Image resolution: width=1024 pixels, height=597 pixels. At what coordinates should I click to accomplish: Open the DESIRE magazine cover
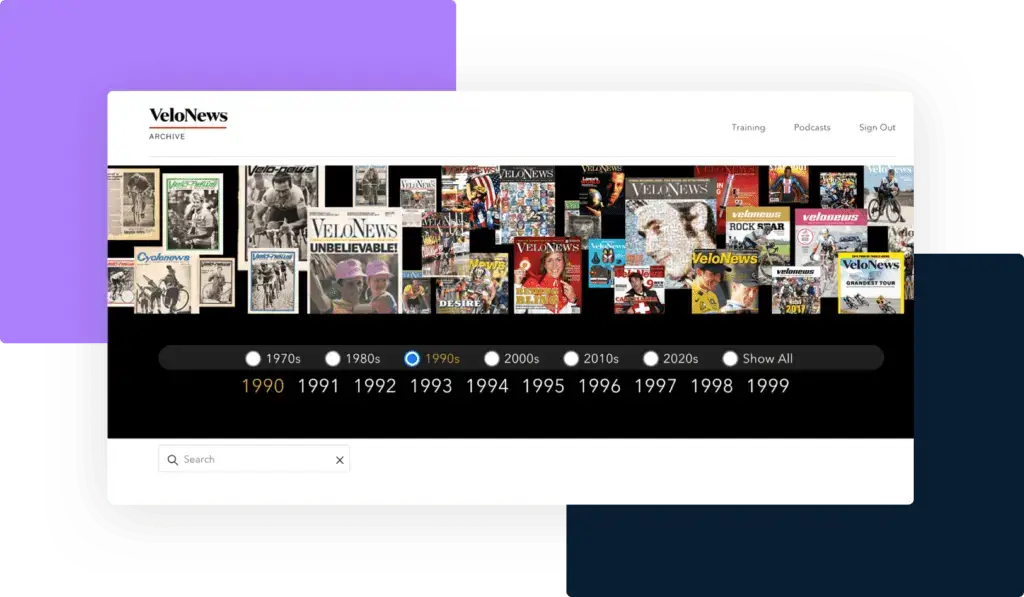pos(472,284)
